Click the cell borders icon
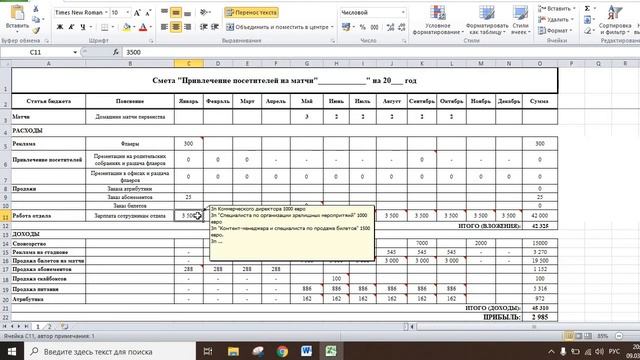The height and width of the screenshot is (360, 640). [104, 27]
